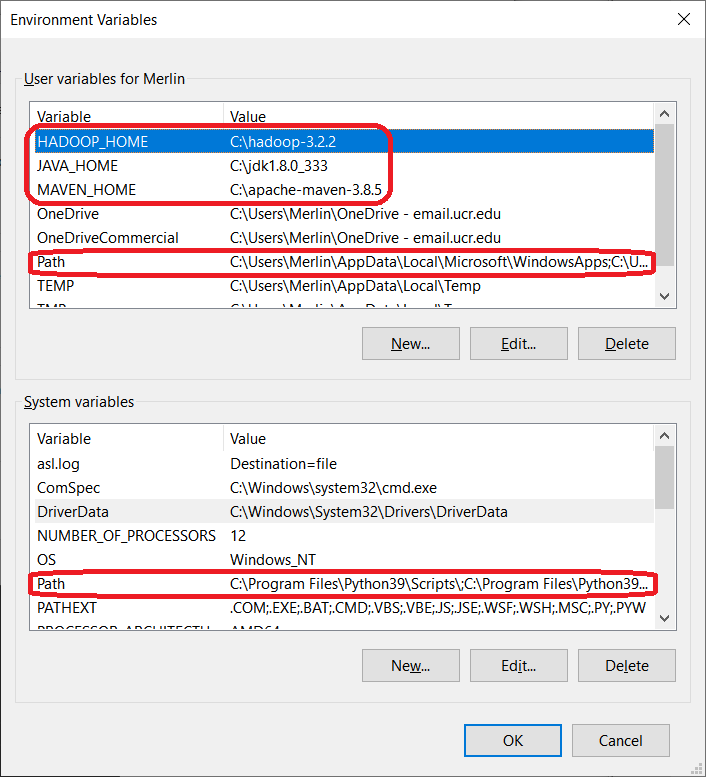This screenshot has width=706, height=777.
Task: Click New under System variables
Action: (x=411, y=666)
